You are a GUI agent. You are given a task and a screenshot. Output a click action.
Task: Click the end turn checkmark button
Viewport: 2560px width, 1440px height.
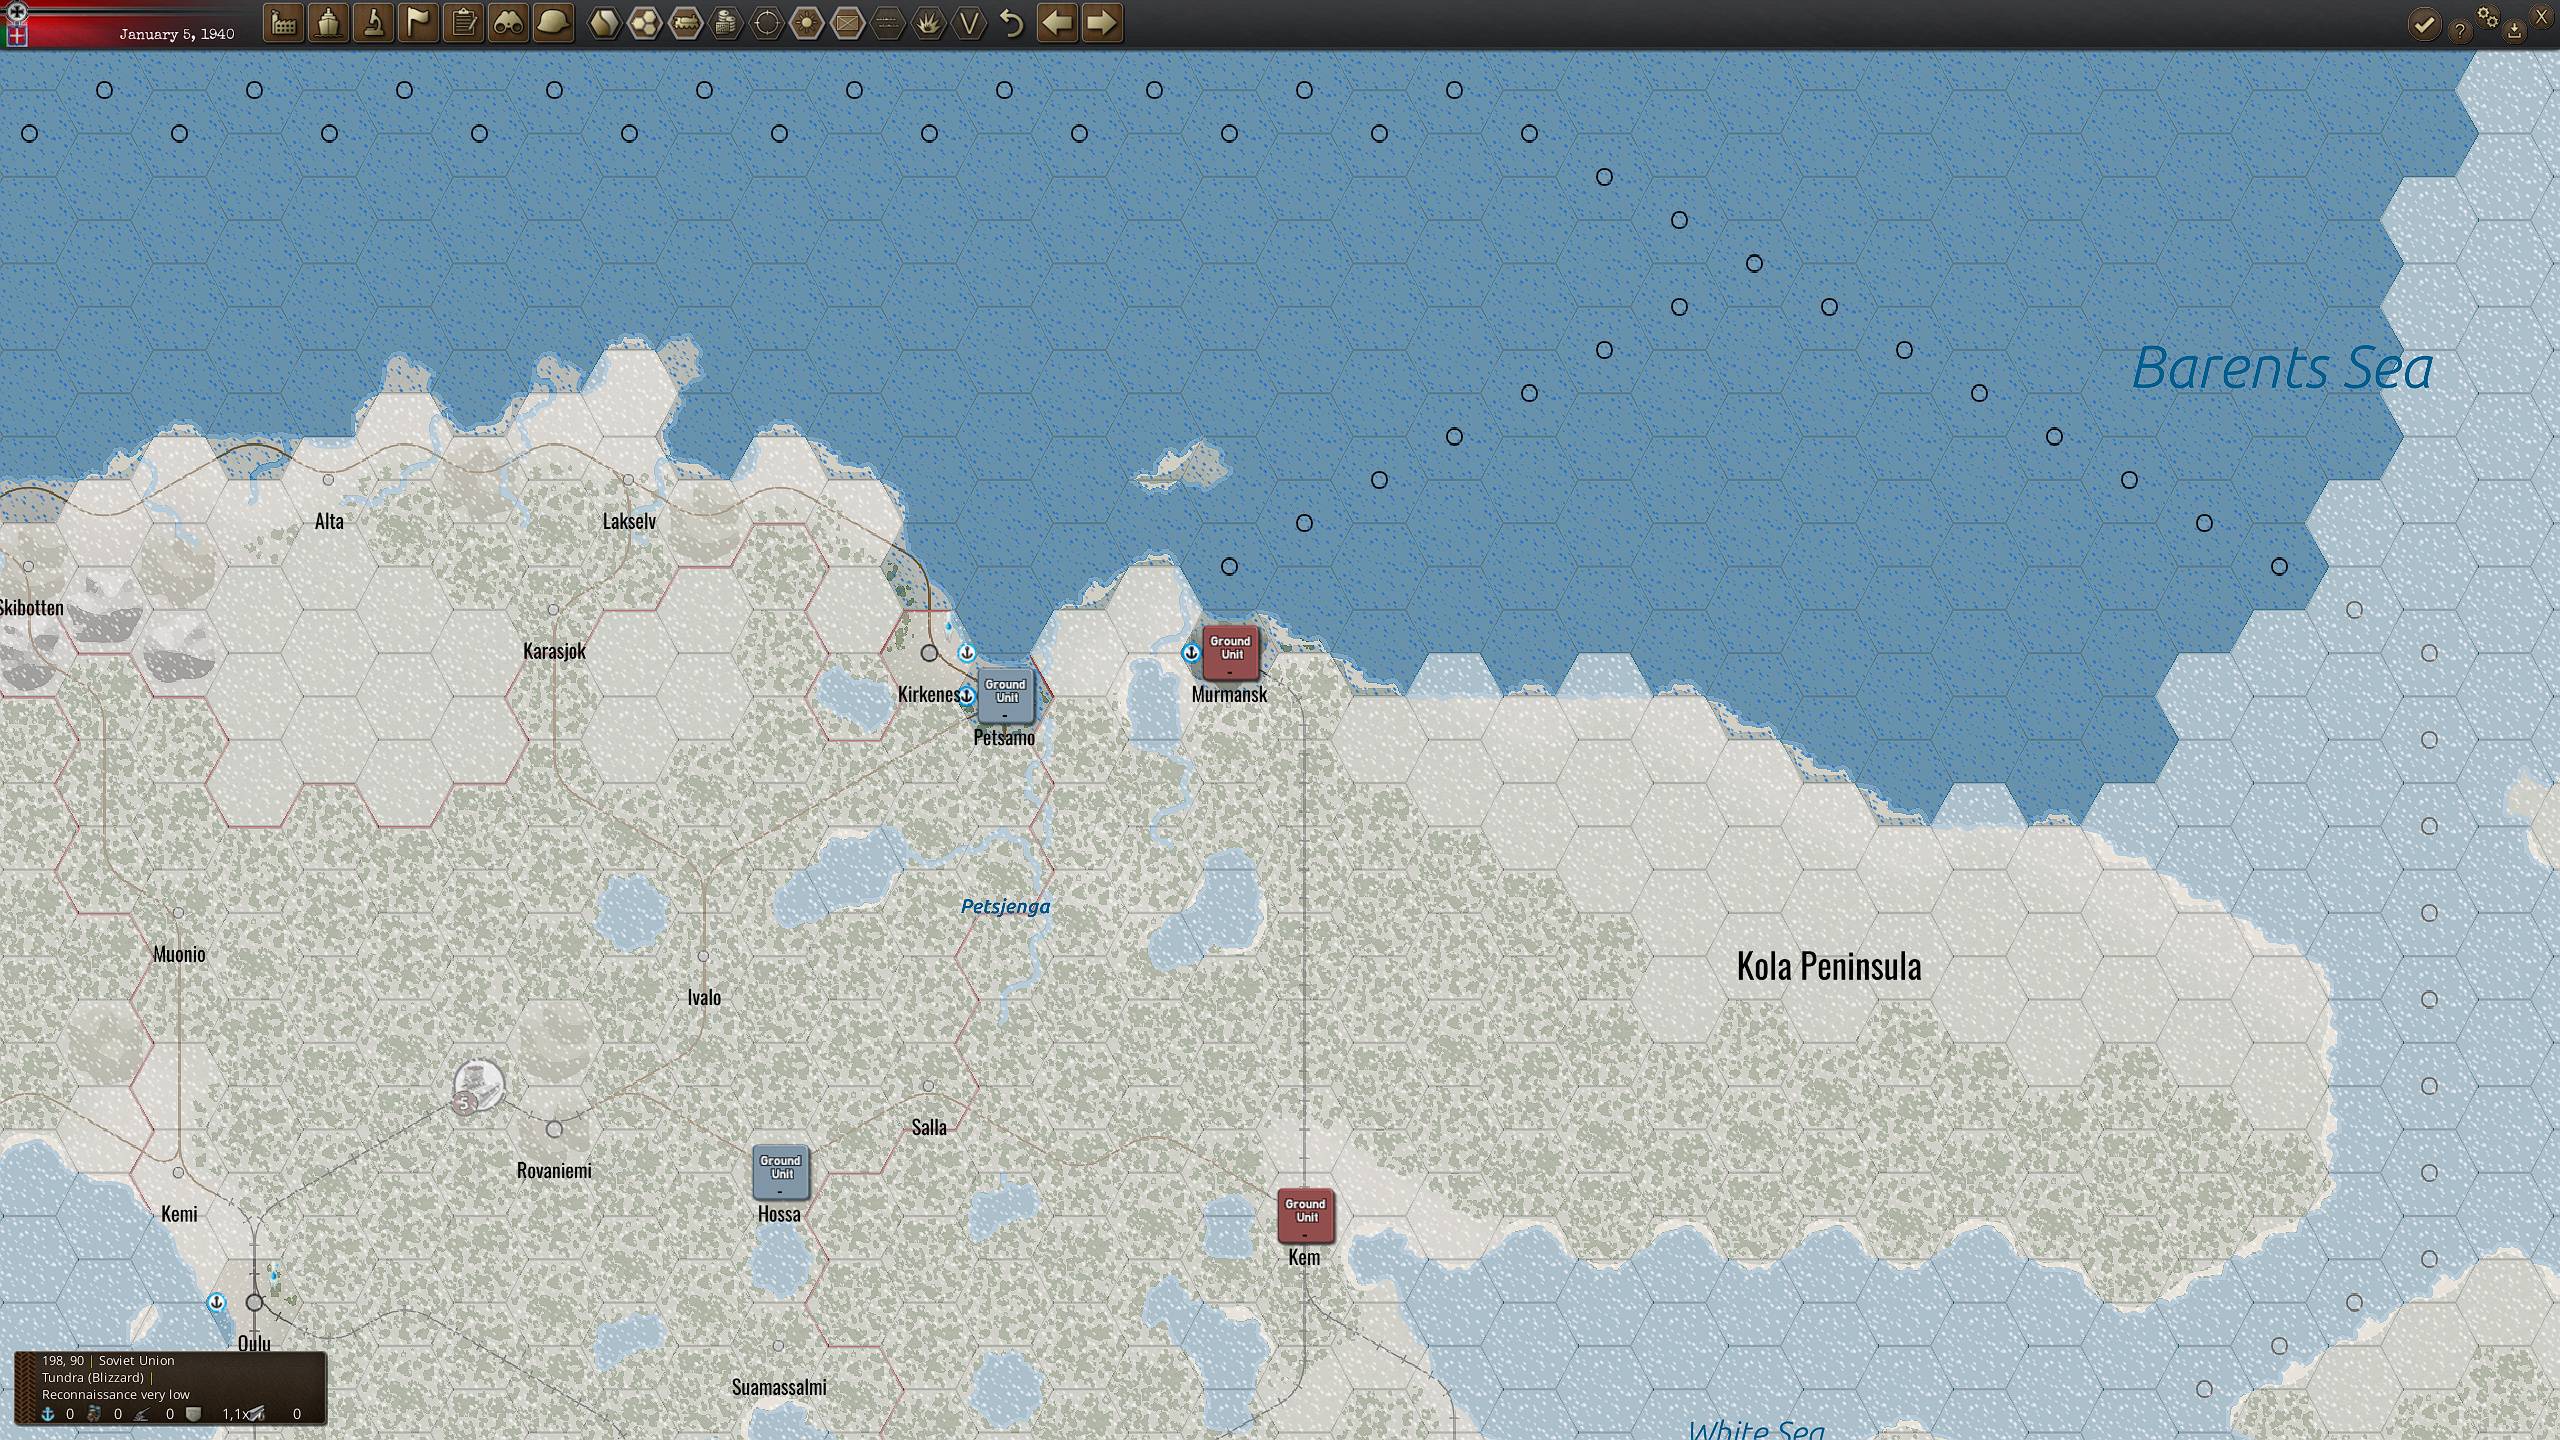[2424, 24]
